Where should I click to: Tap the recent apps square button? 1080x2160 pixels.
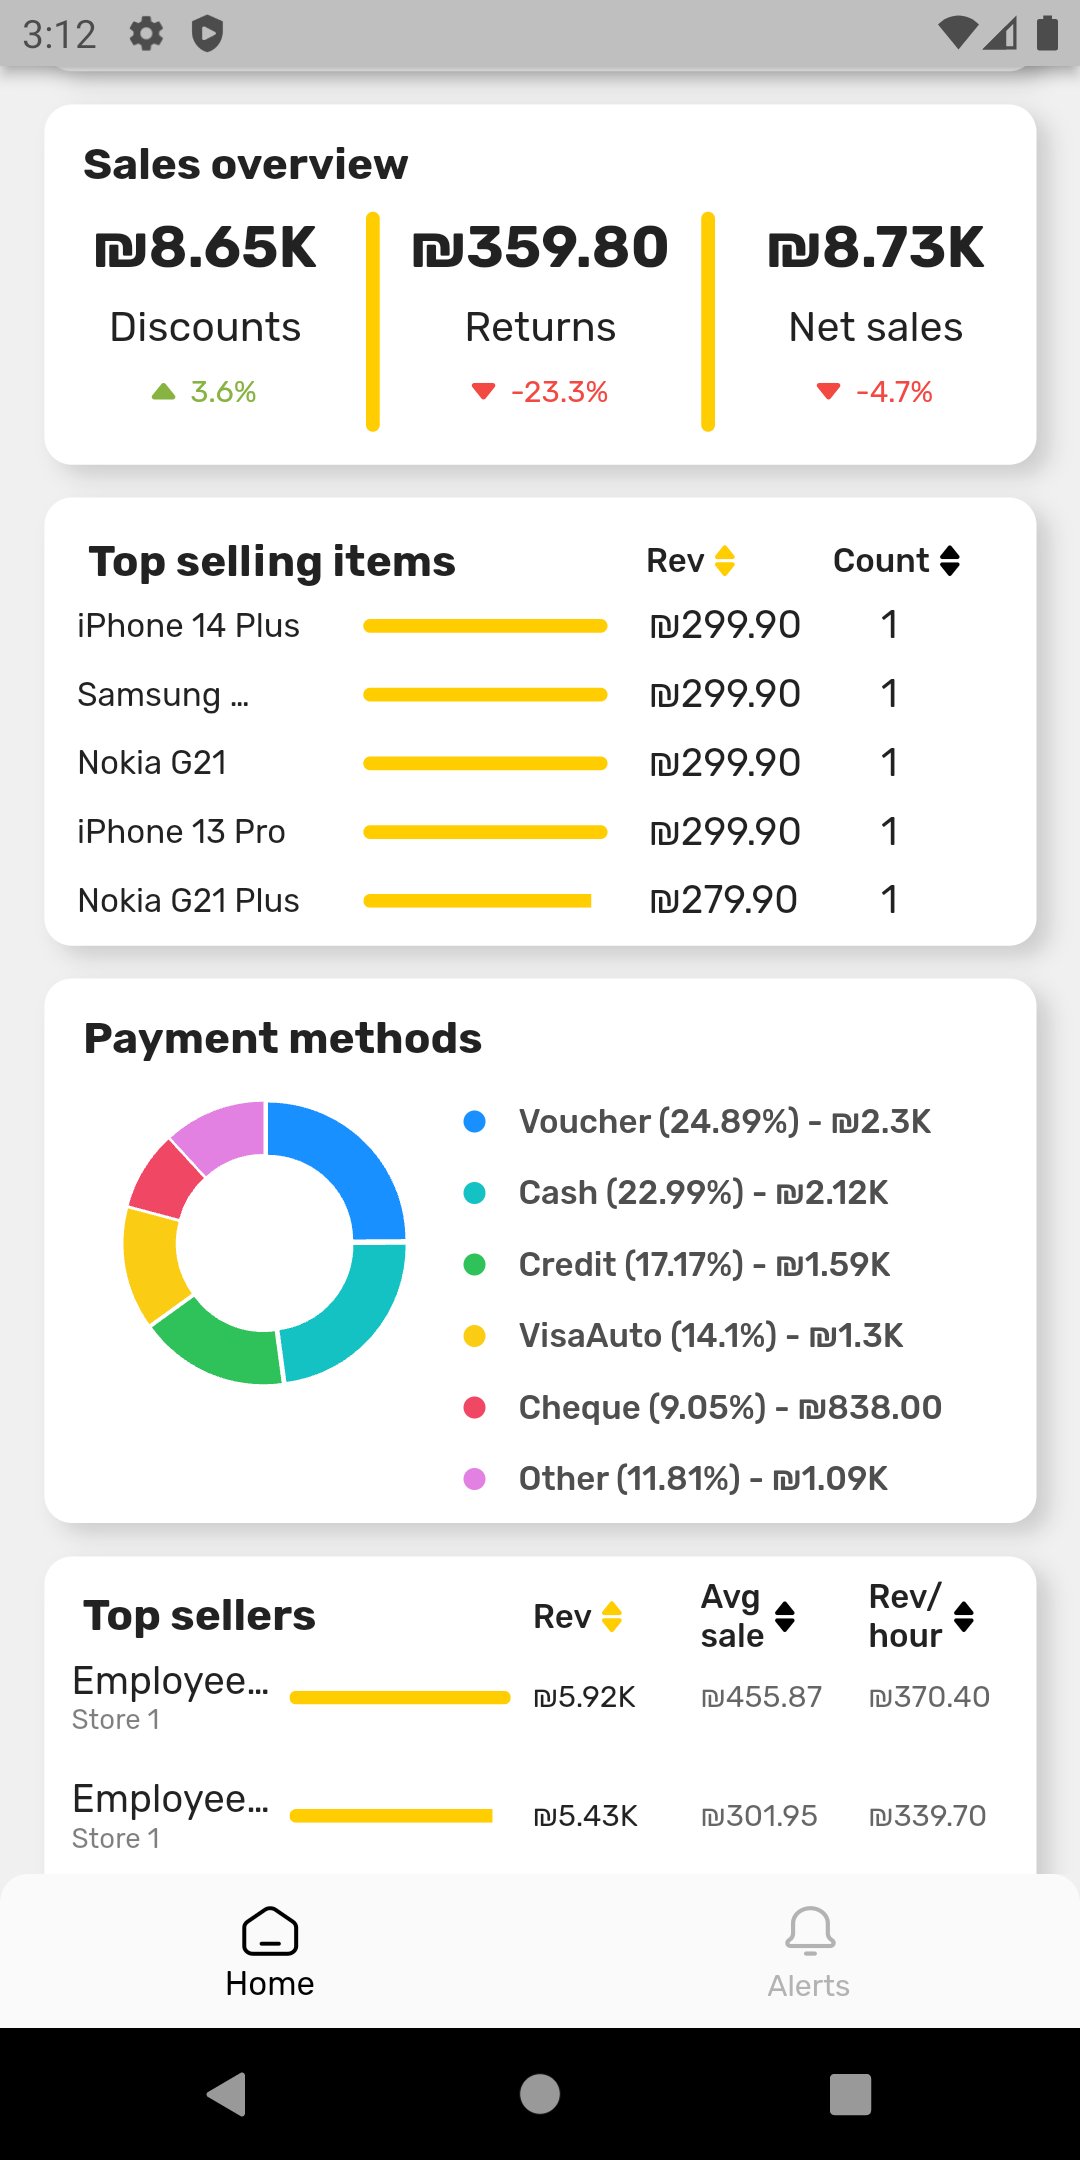850,2093
